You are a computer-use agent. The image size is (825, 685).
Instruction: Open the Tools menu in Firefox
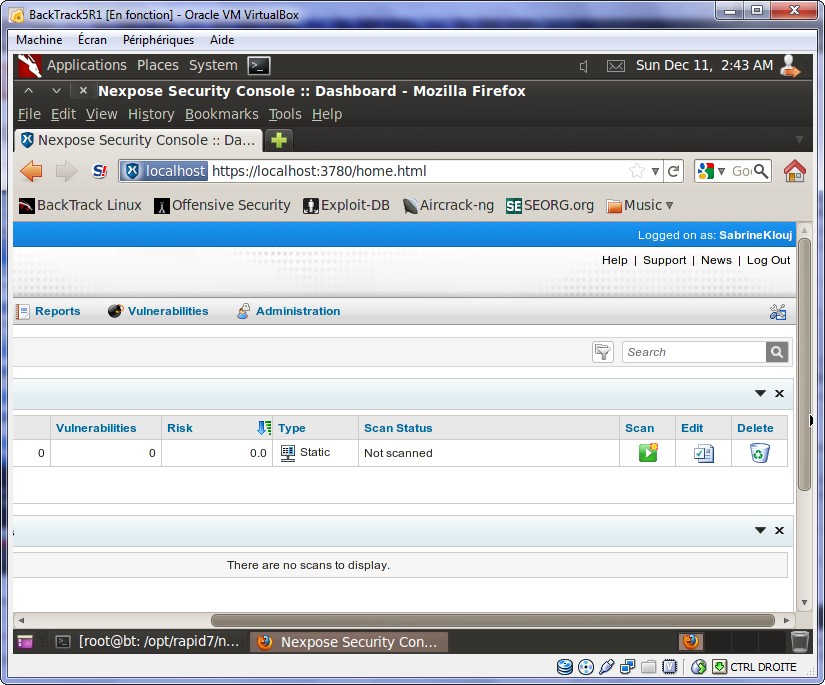(x=285, y=114)
